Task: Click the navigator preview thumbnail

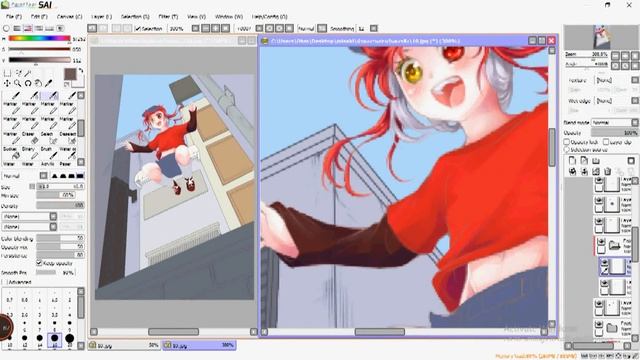Action: (601, 37)
